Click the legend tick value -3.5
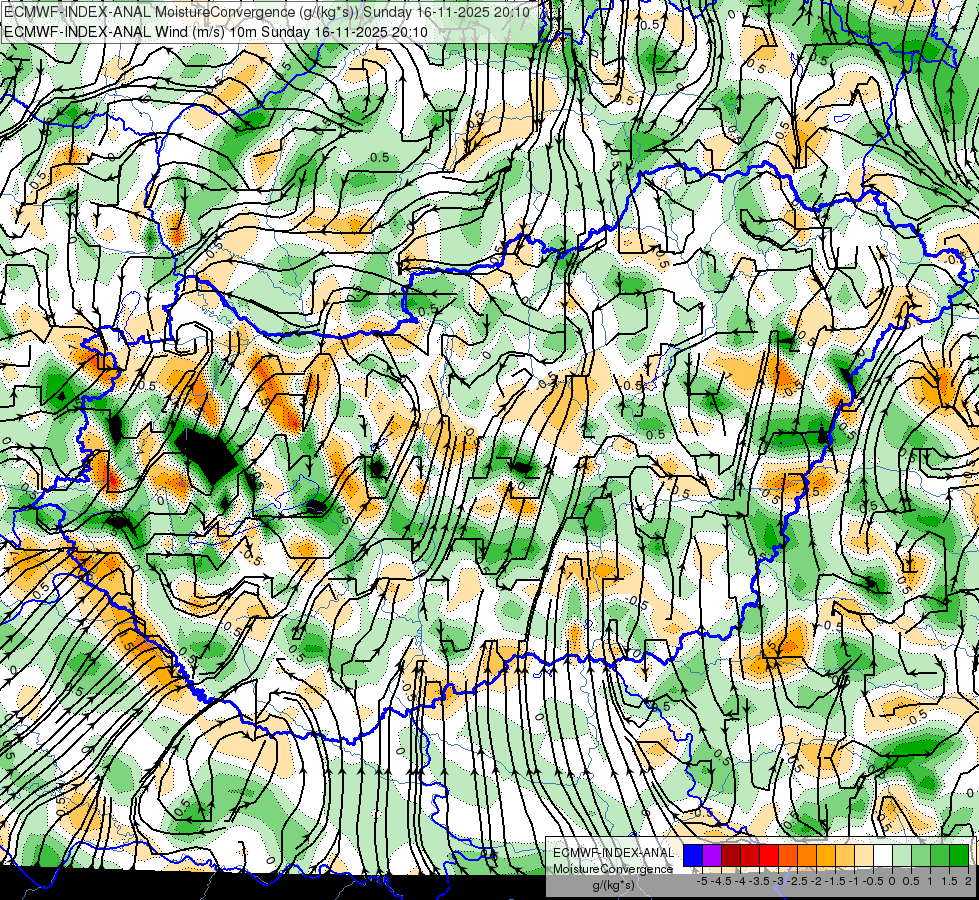 759,881
